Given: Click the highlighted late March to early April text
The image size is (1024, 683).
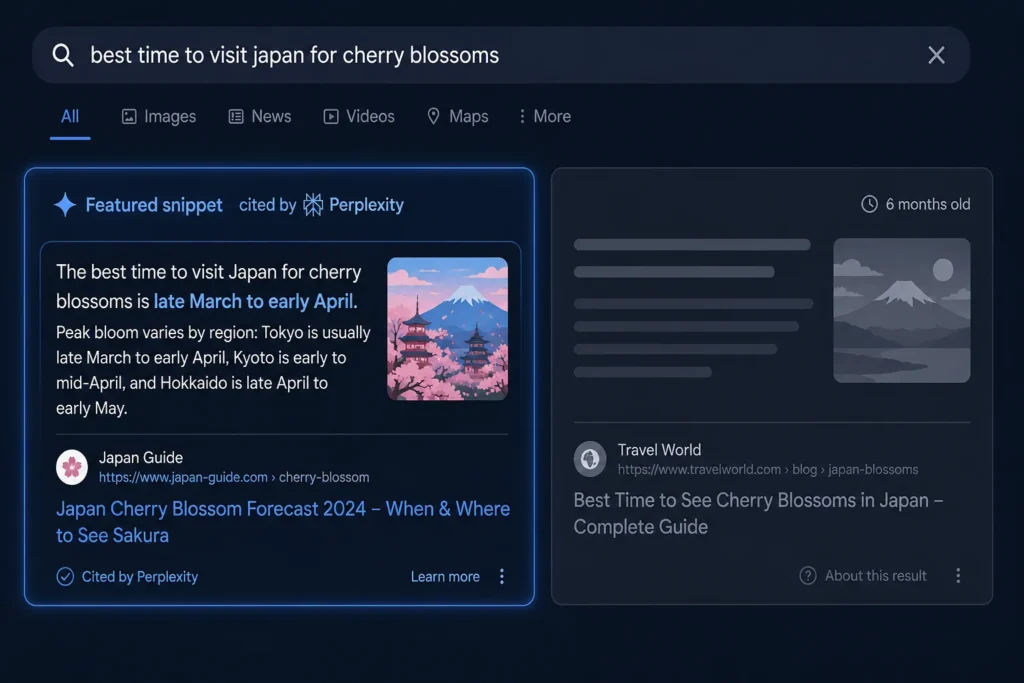Looking at the screenshot, I should (255, 301).
